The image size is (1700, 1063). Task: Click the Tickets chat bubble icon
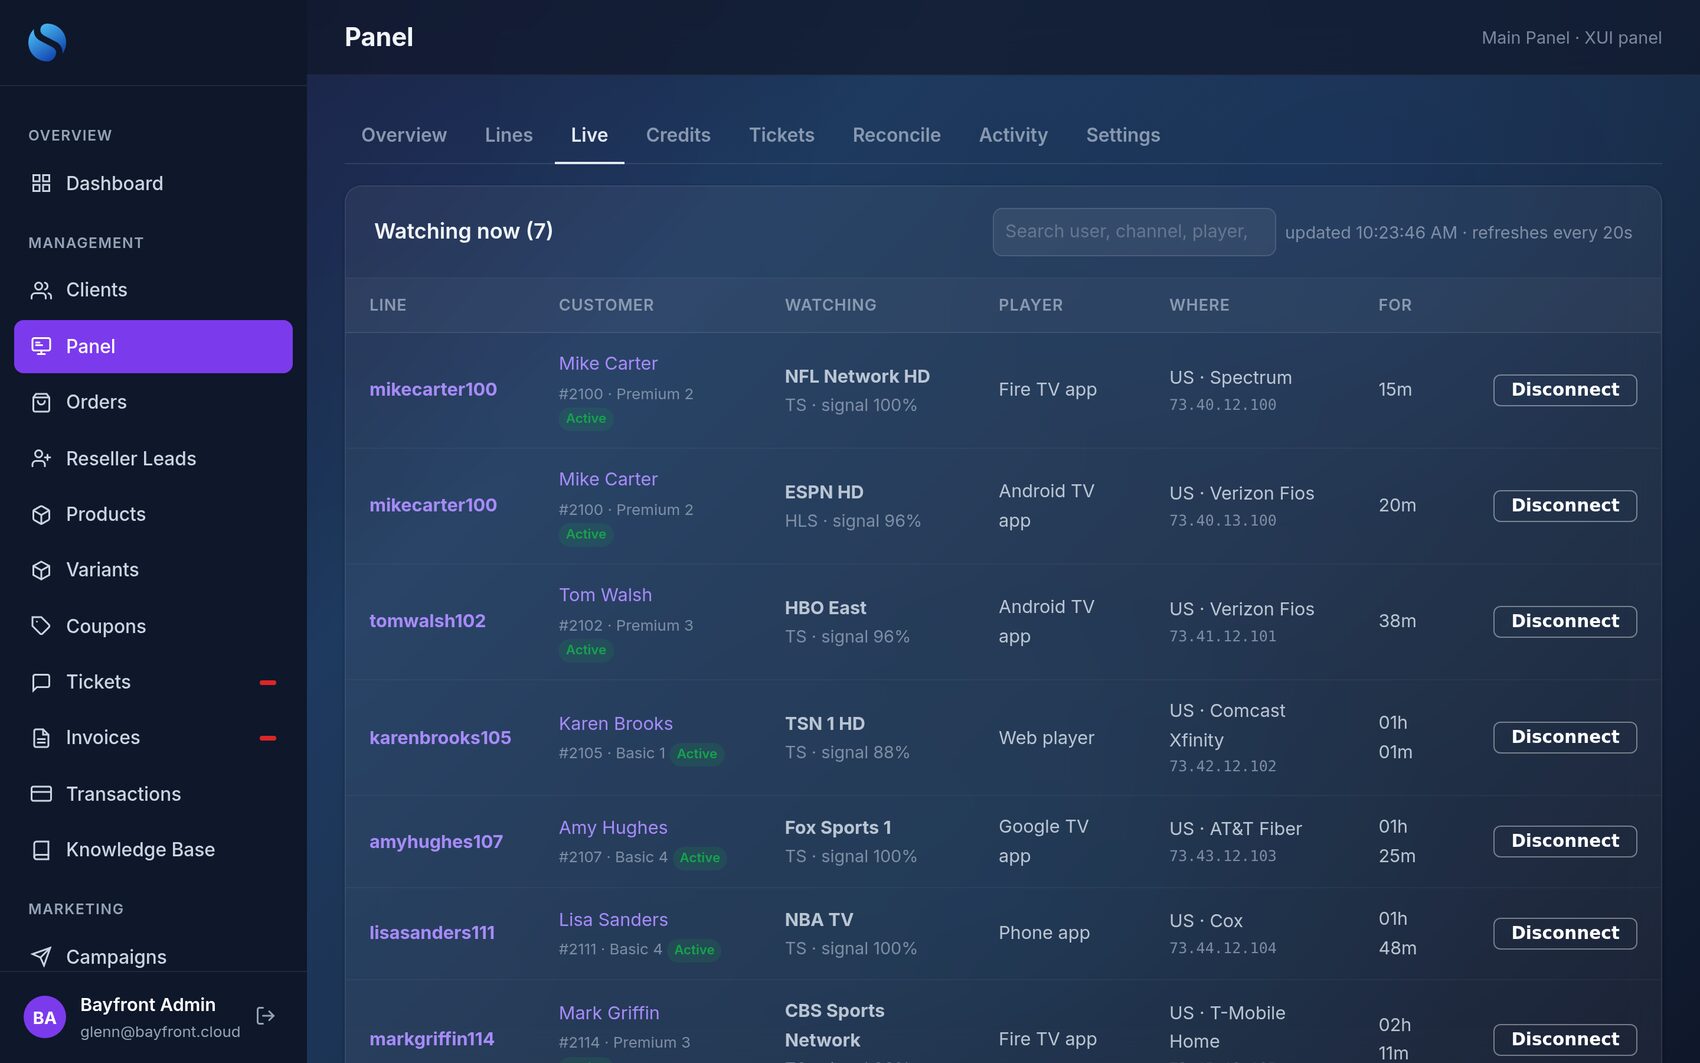[x=41, y=682]
